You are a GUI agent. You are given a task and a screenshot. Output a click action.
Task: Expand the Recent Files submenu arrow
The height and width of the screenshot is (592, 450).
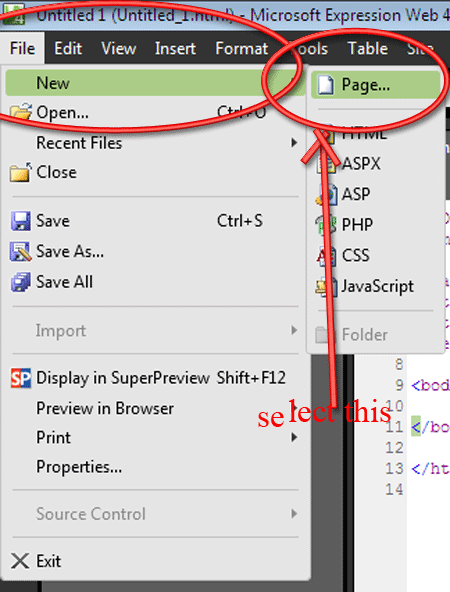point(294,143)
